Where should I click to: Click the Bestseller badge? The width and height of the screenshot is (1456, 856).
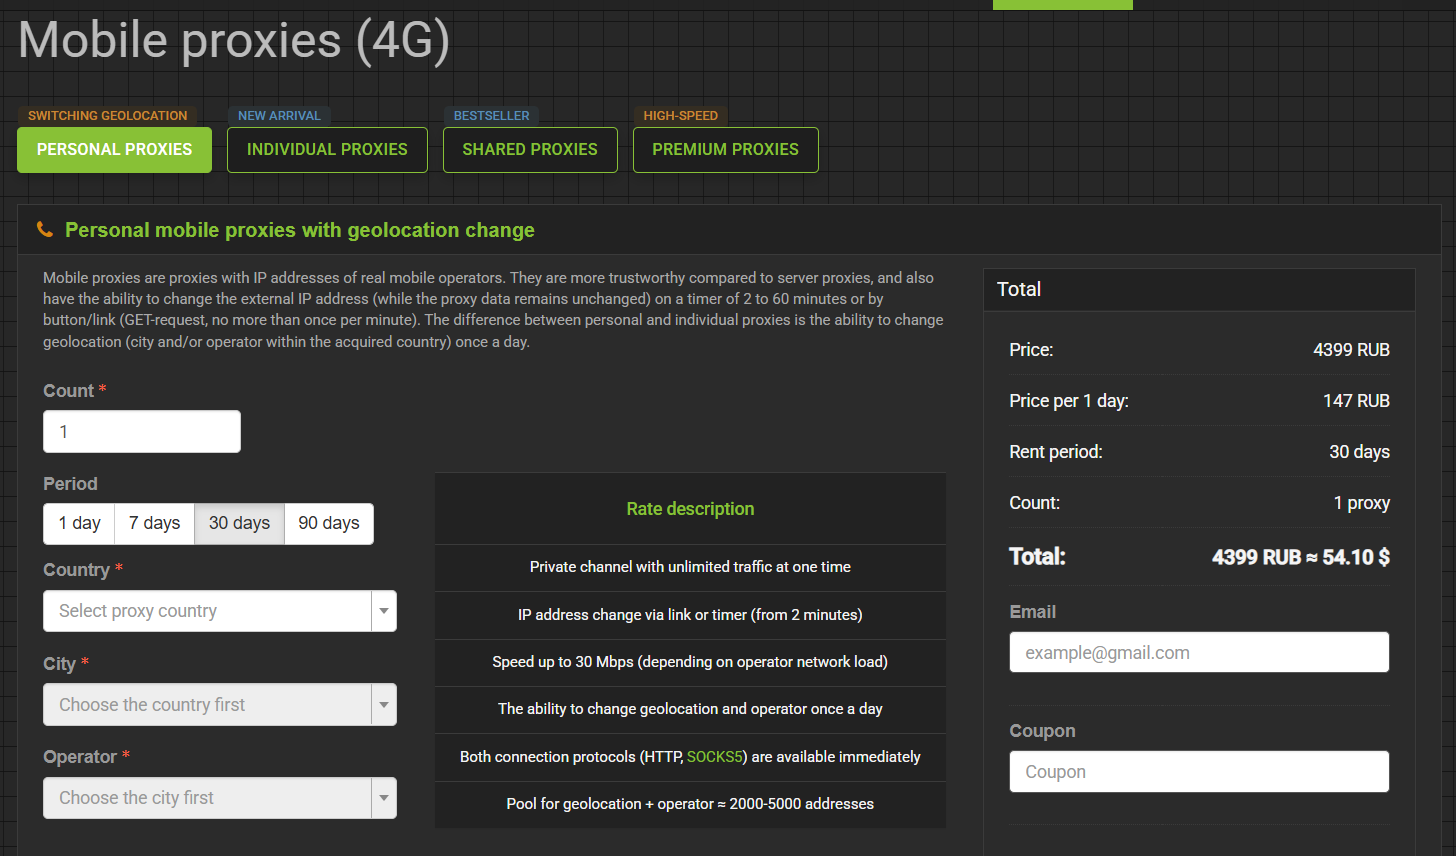click(492, 116)
